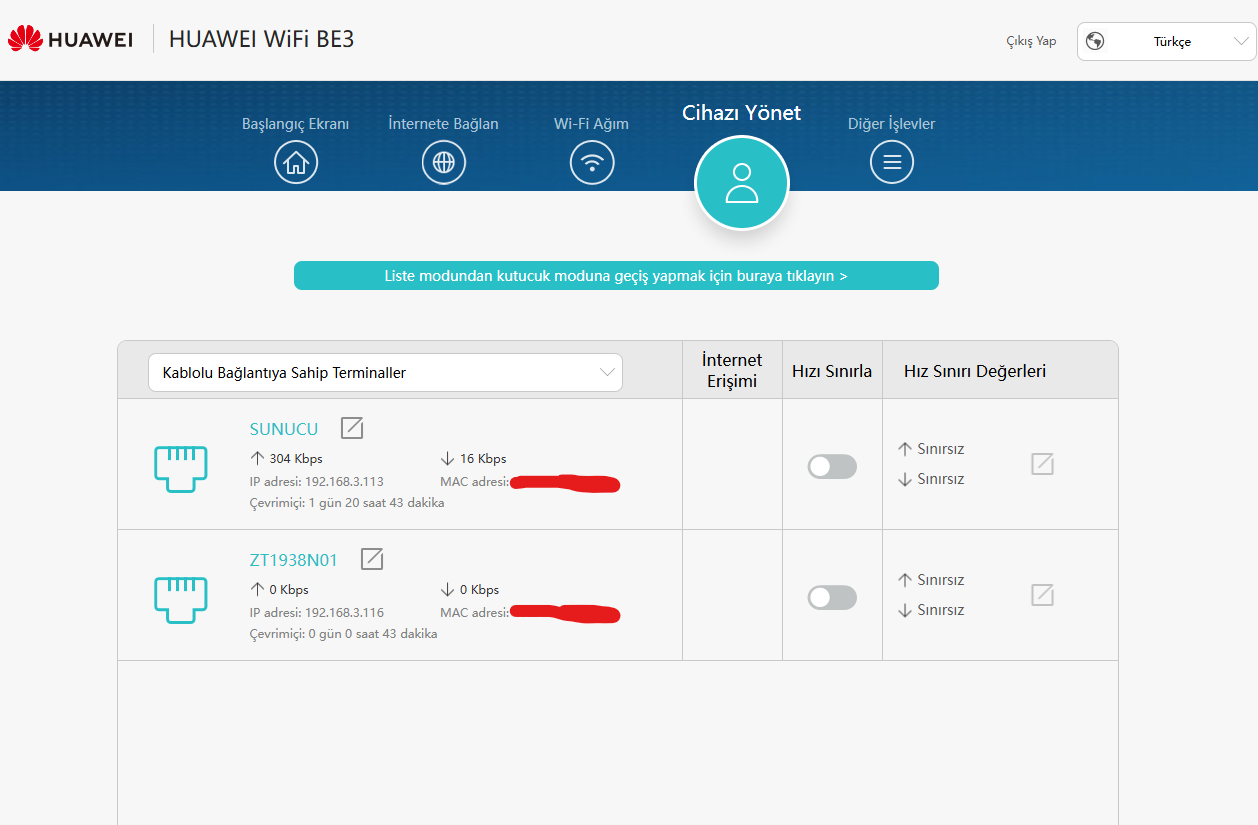Select the Başlangıç Ekranı tab label

[x=296, y=124]
